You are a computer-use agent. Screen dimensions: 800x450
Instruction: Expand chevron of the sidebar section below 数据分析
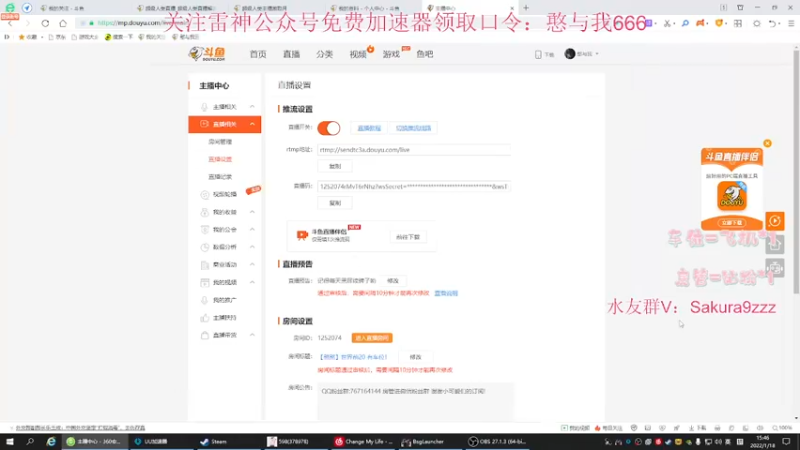[x=252, y=265]
